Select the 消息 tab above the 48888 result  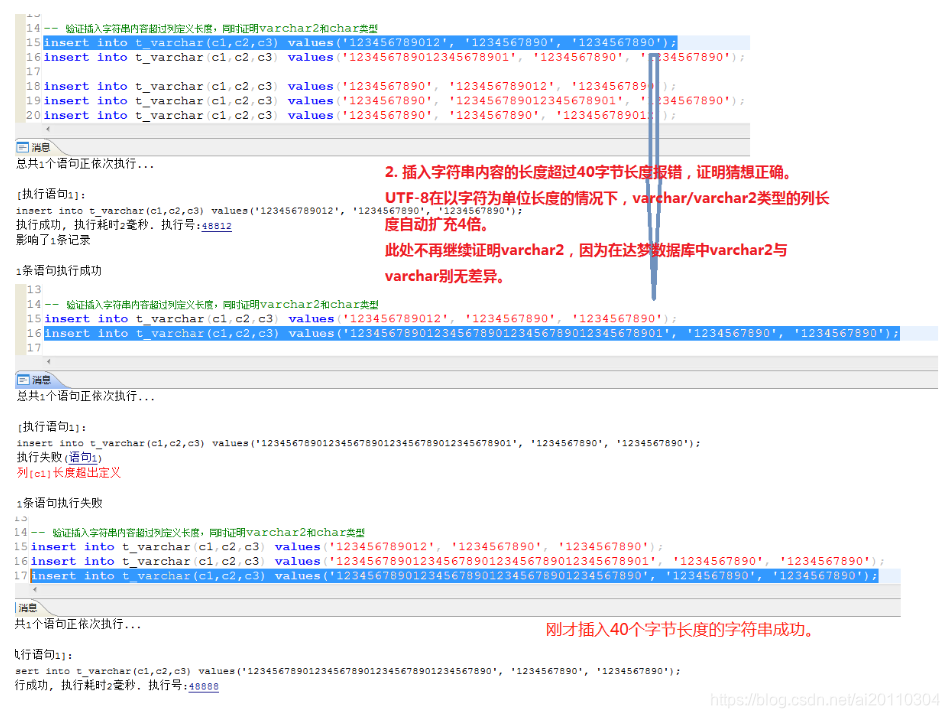(28, 607)
